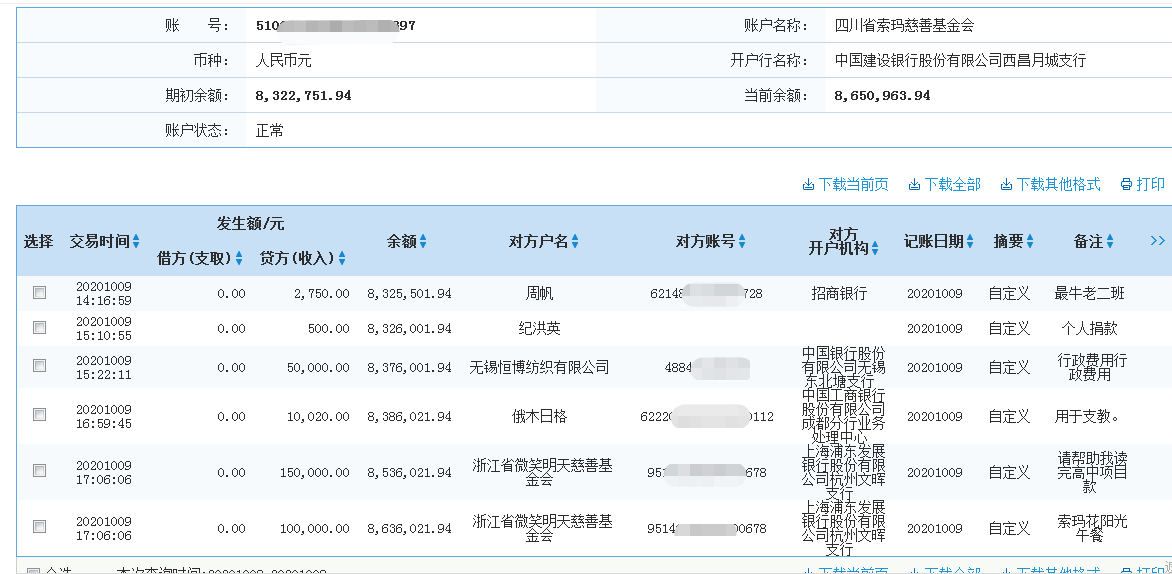This screenshot has height=574, width=1172.
Task: Tick checkbox for 100,000.00 transaction row
Action: (39, 526)
